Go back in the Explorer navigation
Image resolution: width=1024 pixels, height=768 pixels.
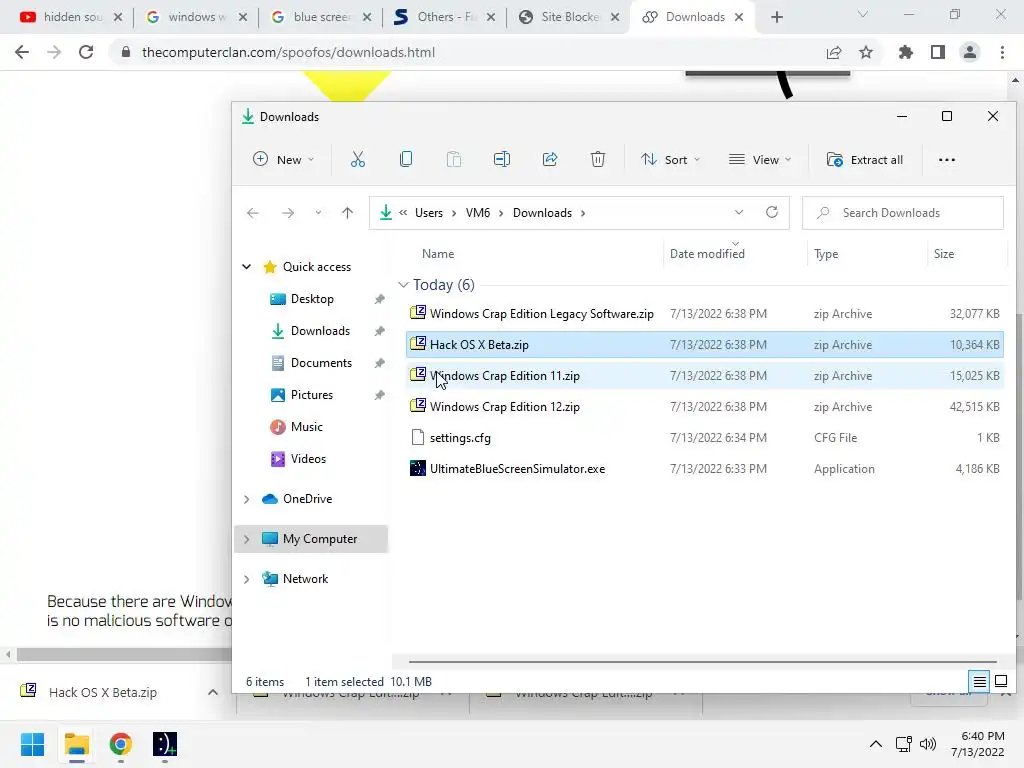pyautogui.click(x=253, y=213)
